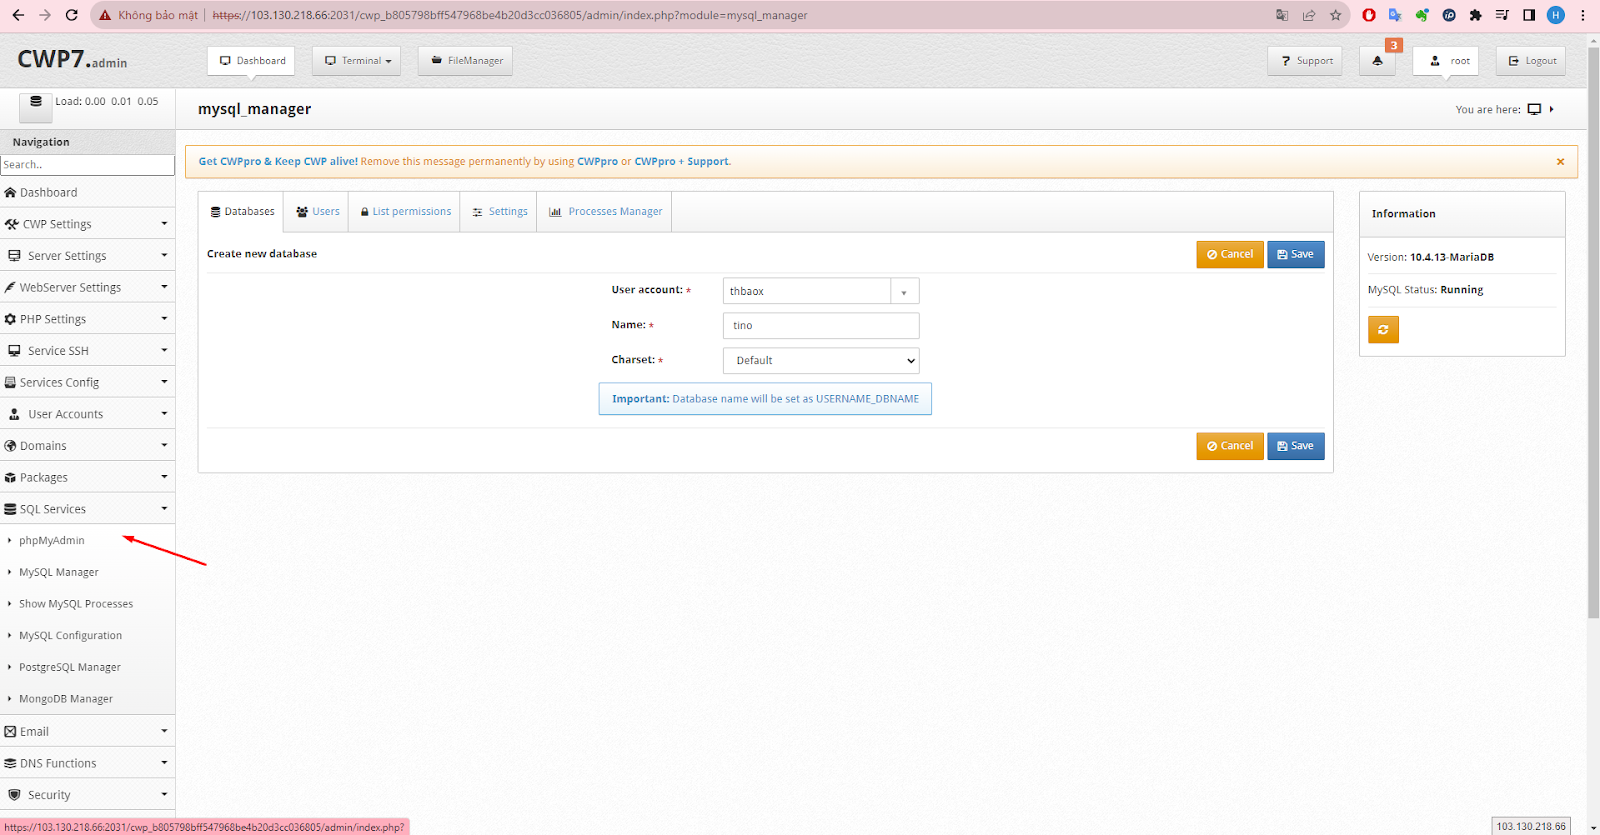The image size is (1600, 835).
Task: Follow the CWPpro + Support link
Action: click(681, 162)
